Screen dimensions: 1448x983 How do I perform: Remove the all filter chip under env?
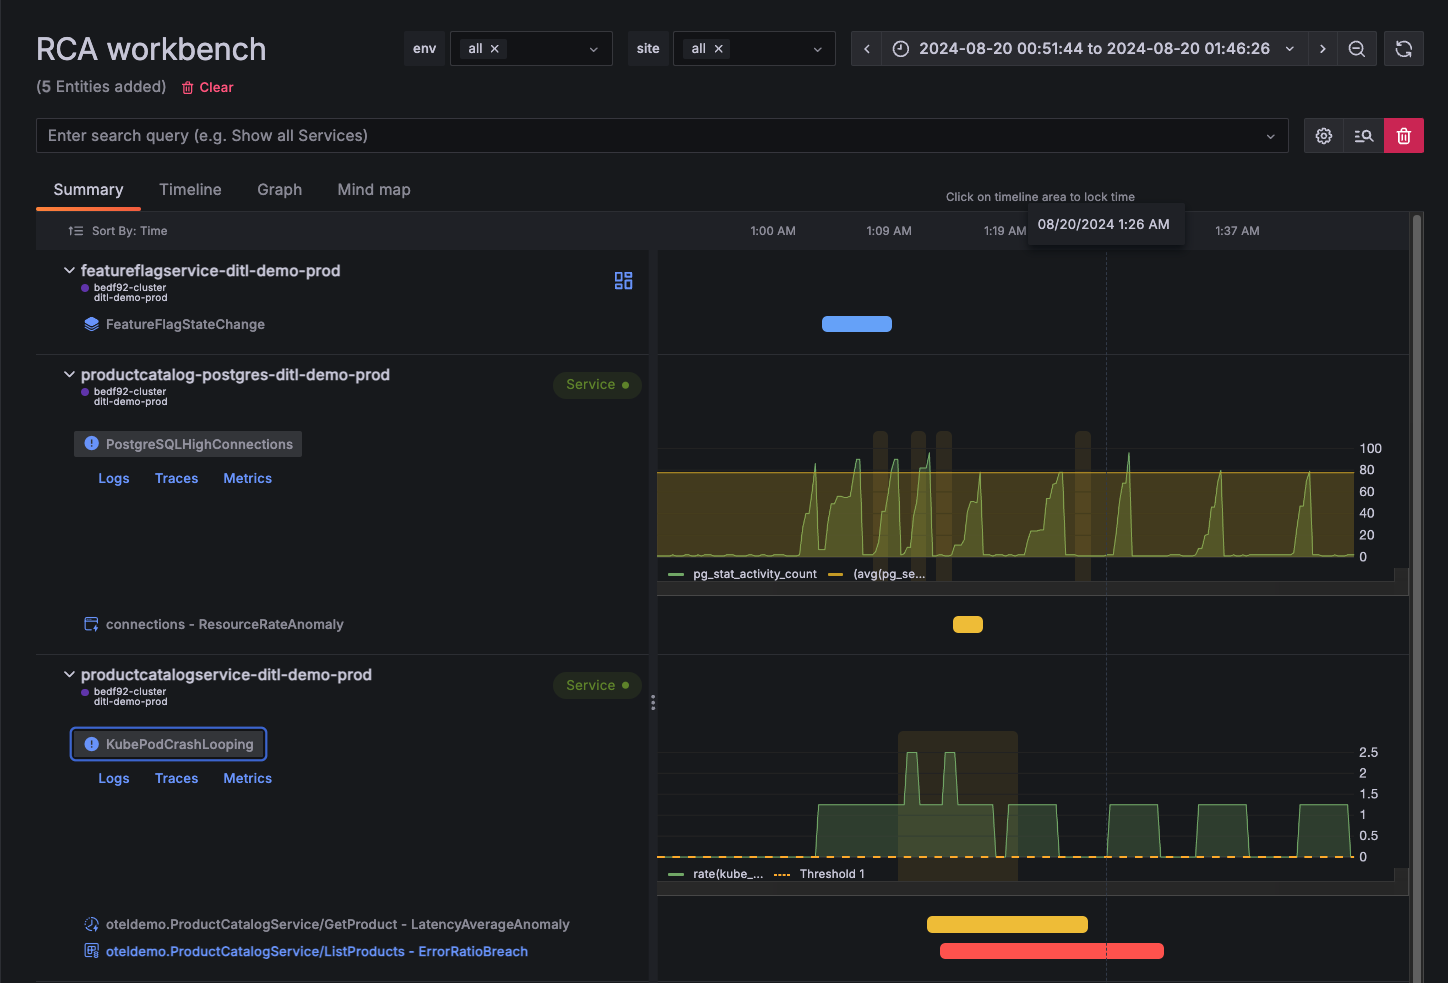tap(494, 48)
